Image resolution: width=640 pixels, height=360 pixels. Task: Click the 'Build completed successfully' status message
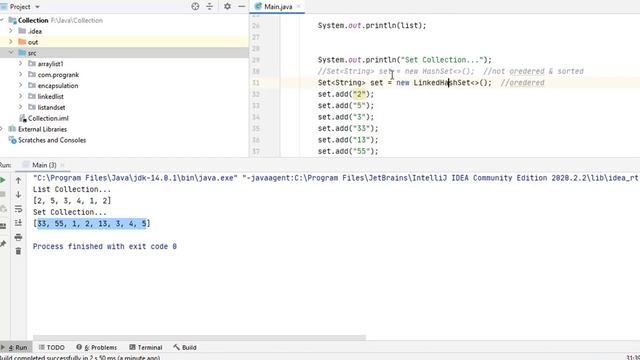coord(80,357)
